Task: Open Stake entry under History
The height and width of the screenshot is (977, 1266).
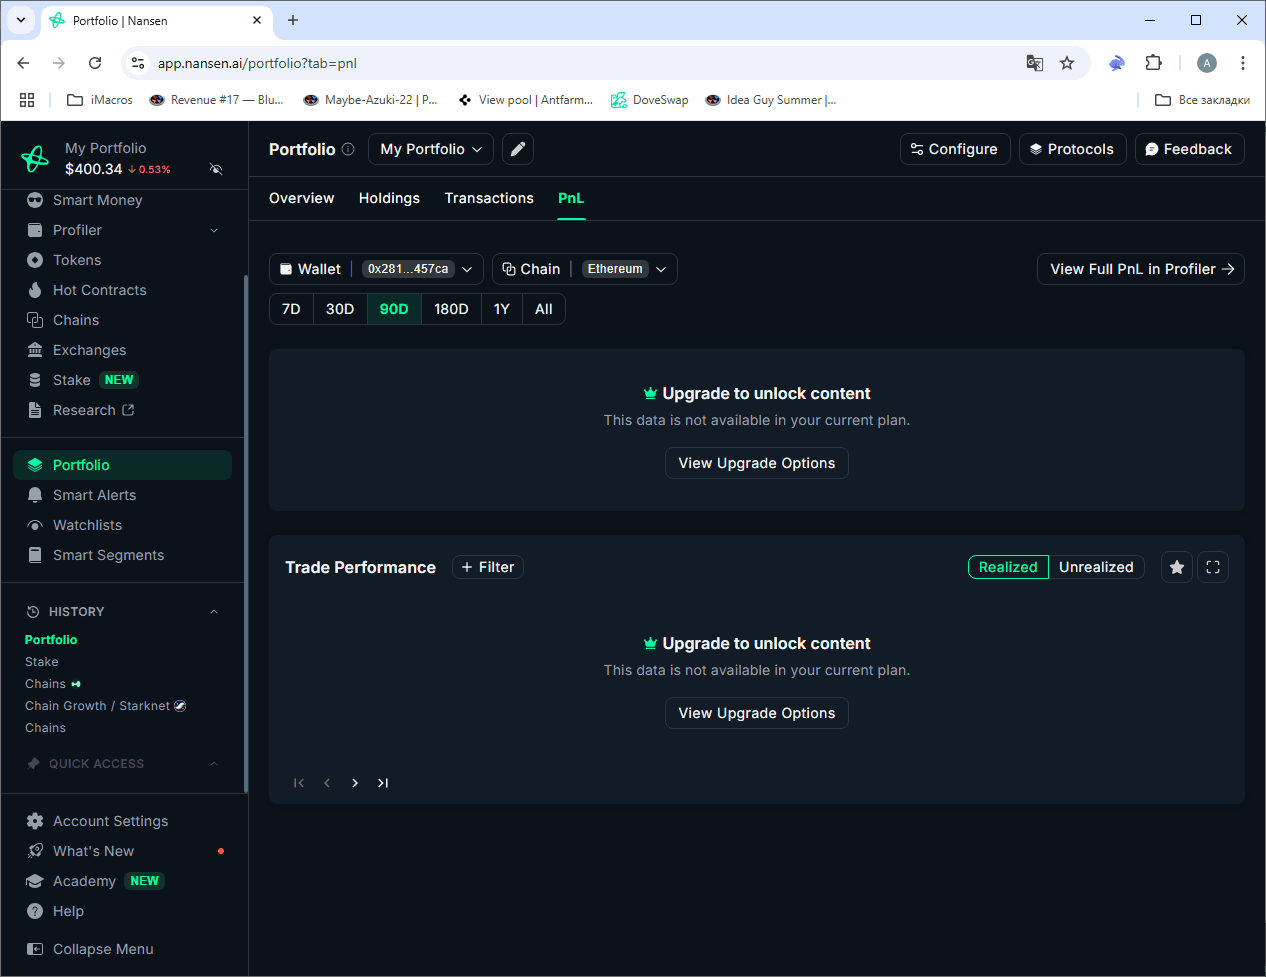Action: [x=41, y=662]
